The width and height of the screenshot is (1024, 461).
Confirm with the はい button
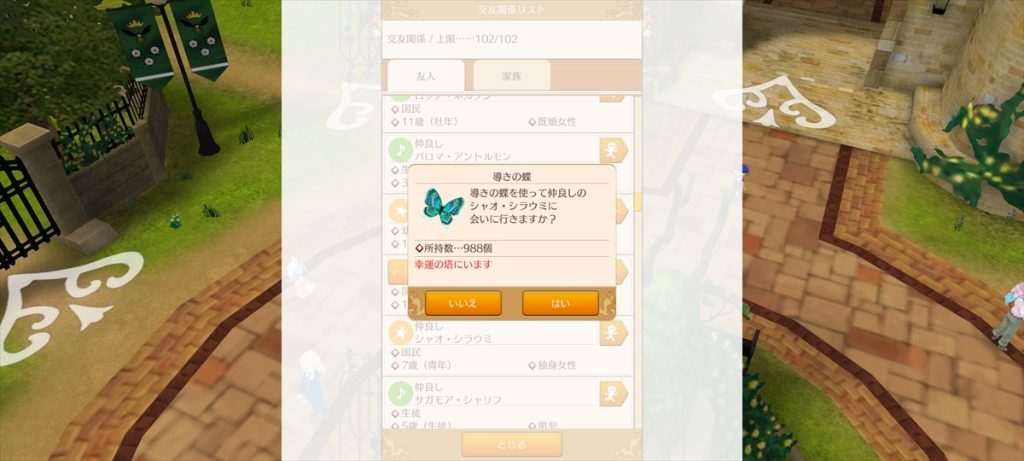(x=560, y=304)
